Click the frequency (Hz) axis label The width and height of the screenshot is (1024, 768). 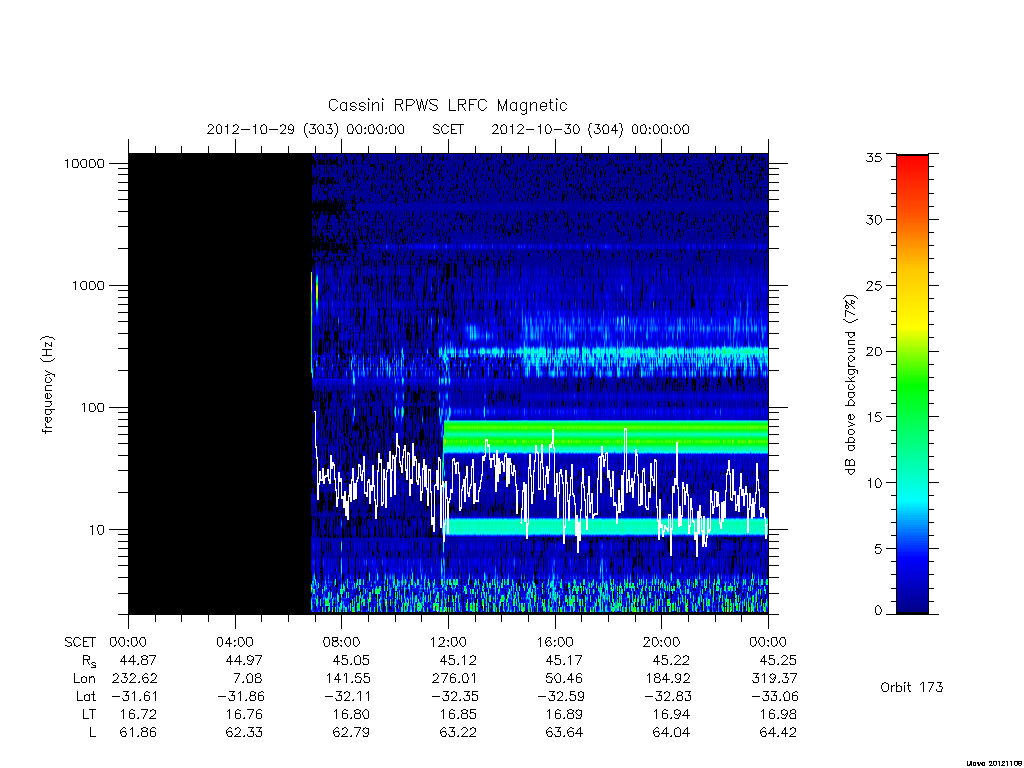[x=47, y=385]
